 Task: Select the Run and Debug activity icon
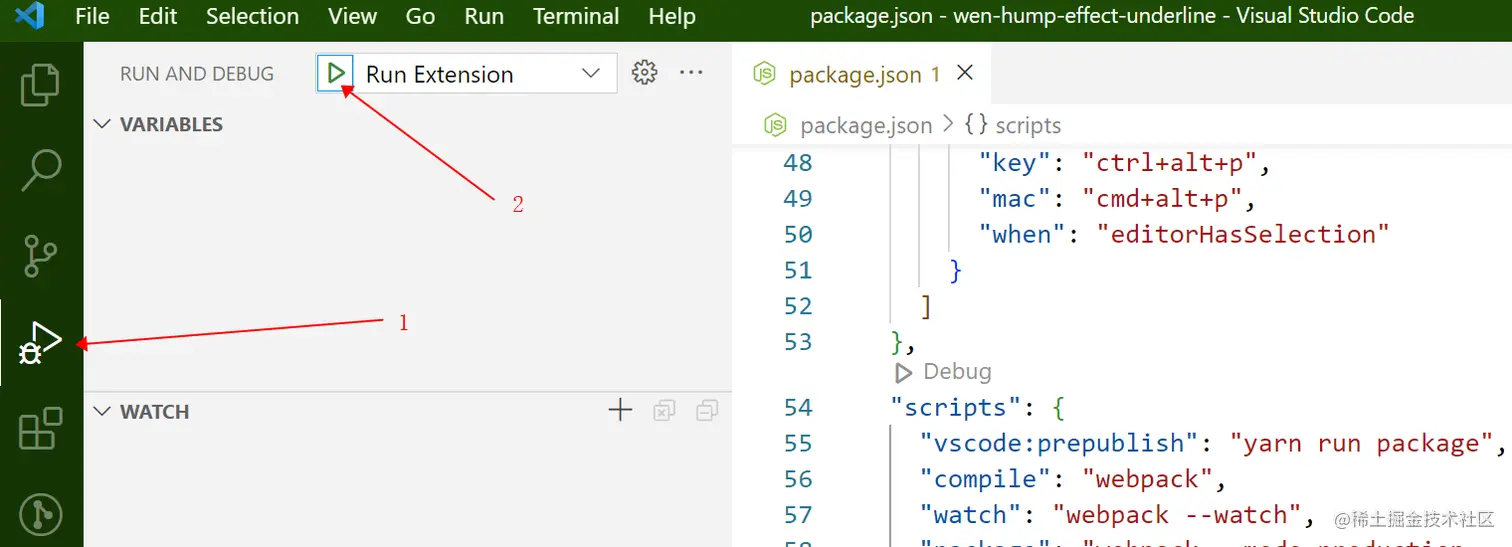[41, 342]
